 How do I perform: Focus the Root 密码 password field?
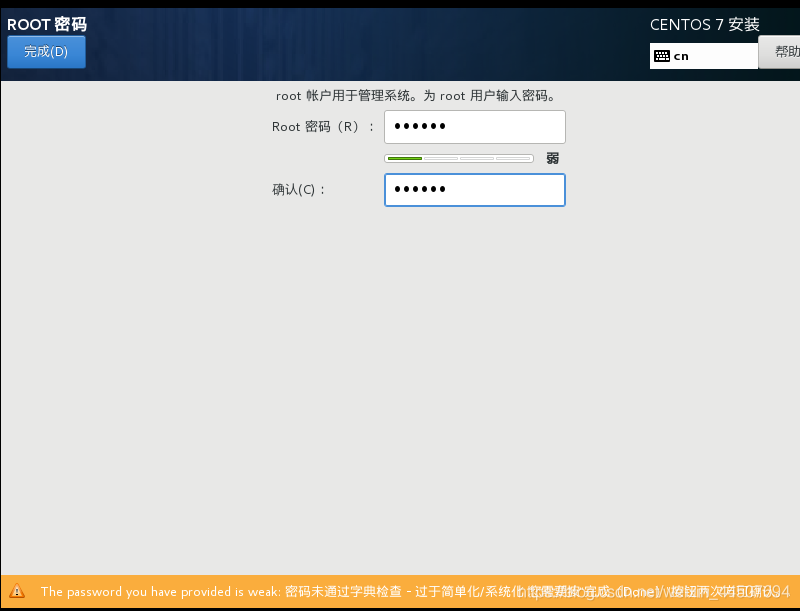pyautogui.click(x=474, y=126)
